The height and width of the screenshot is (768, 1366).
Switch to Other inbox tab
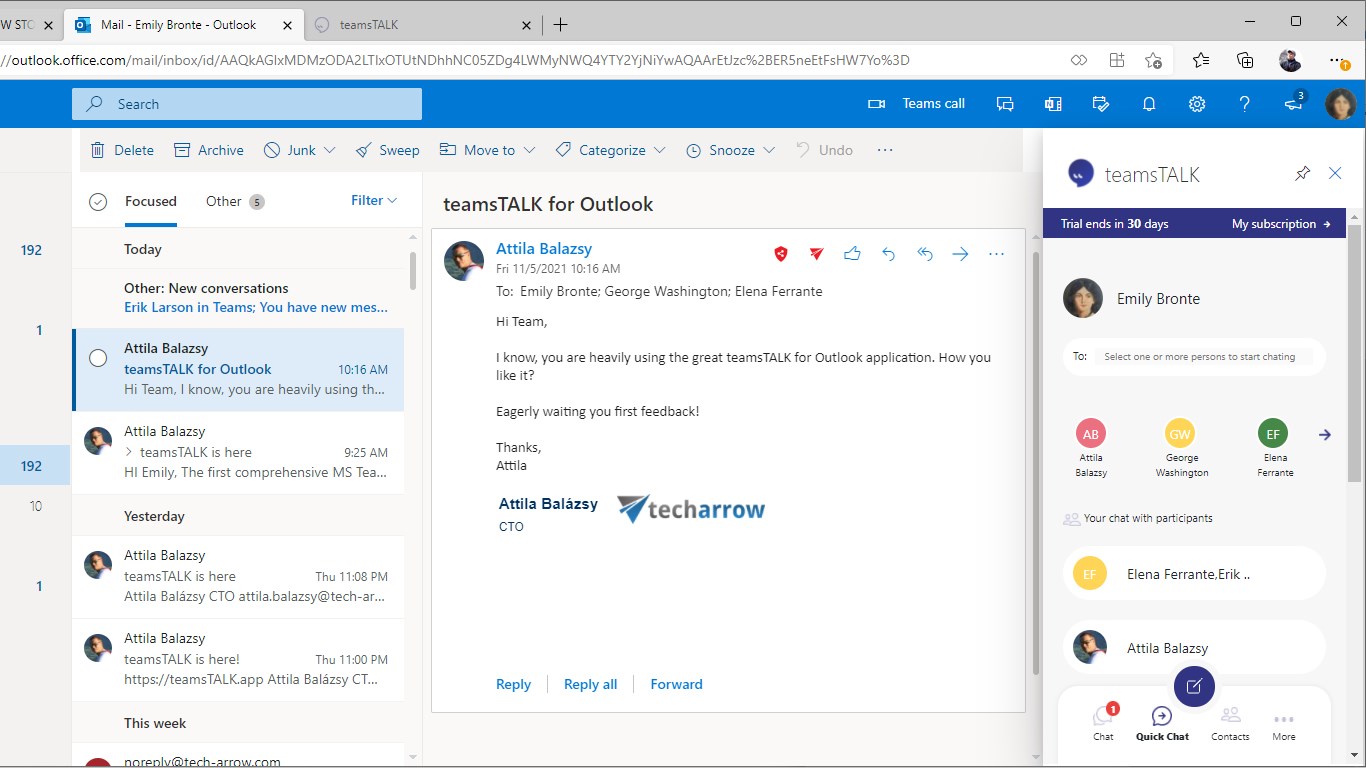(235, 202)
